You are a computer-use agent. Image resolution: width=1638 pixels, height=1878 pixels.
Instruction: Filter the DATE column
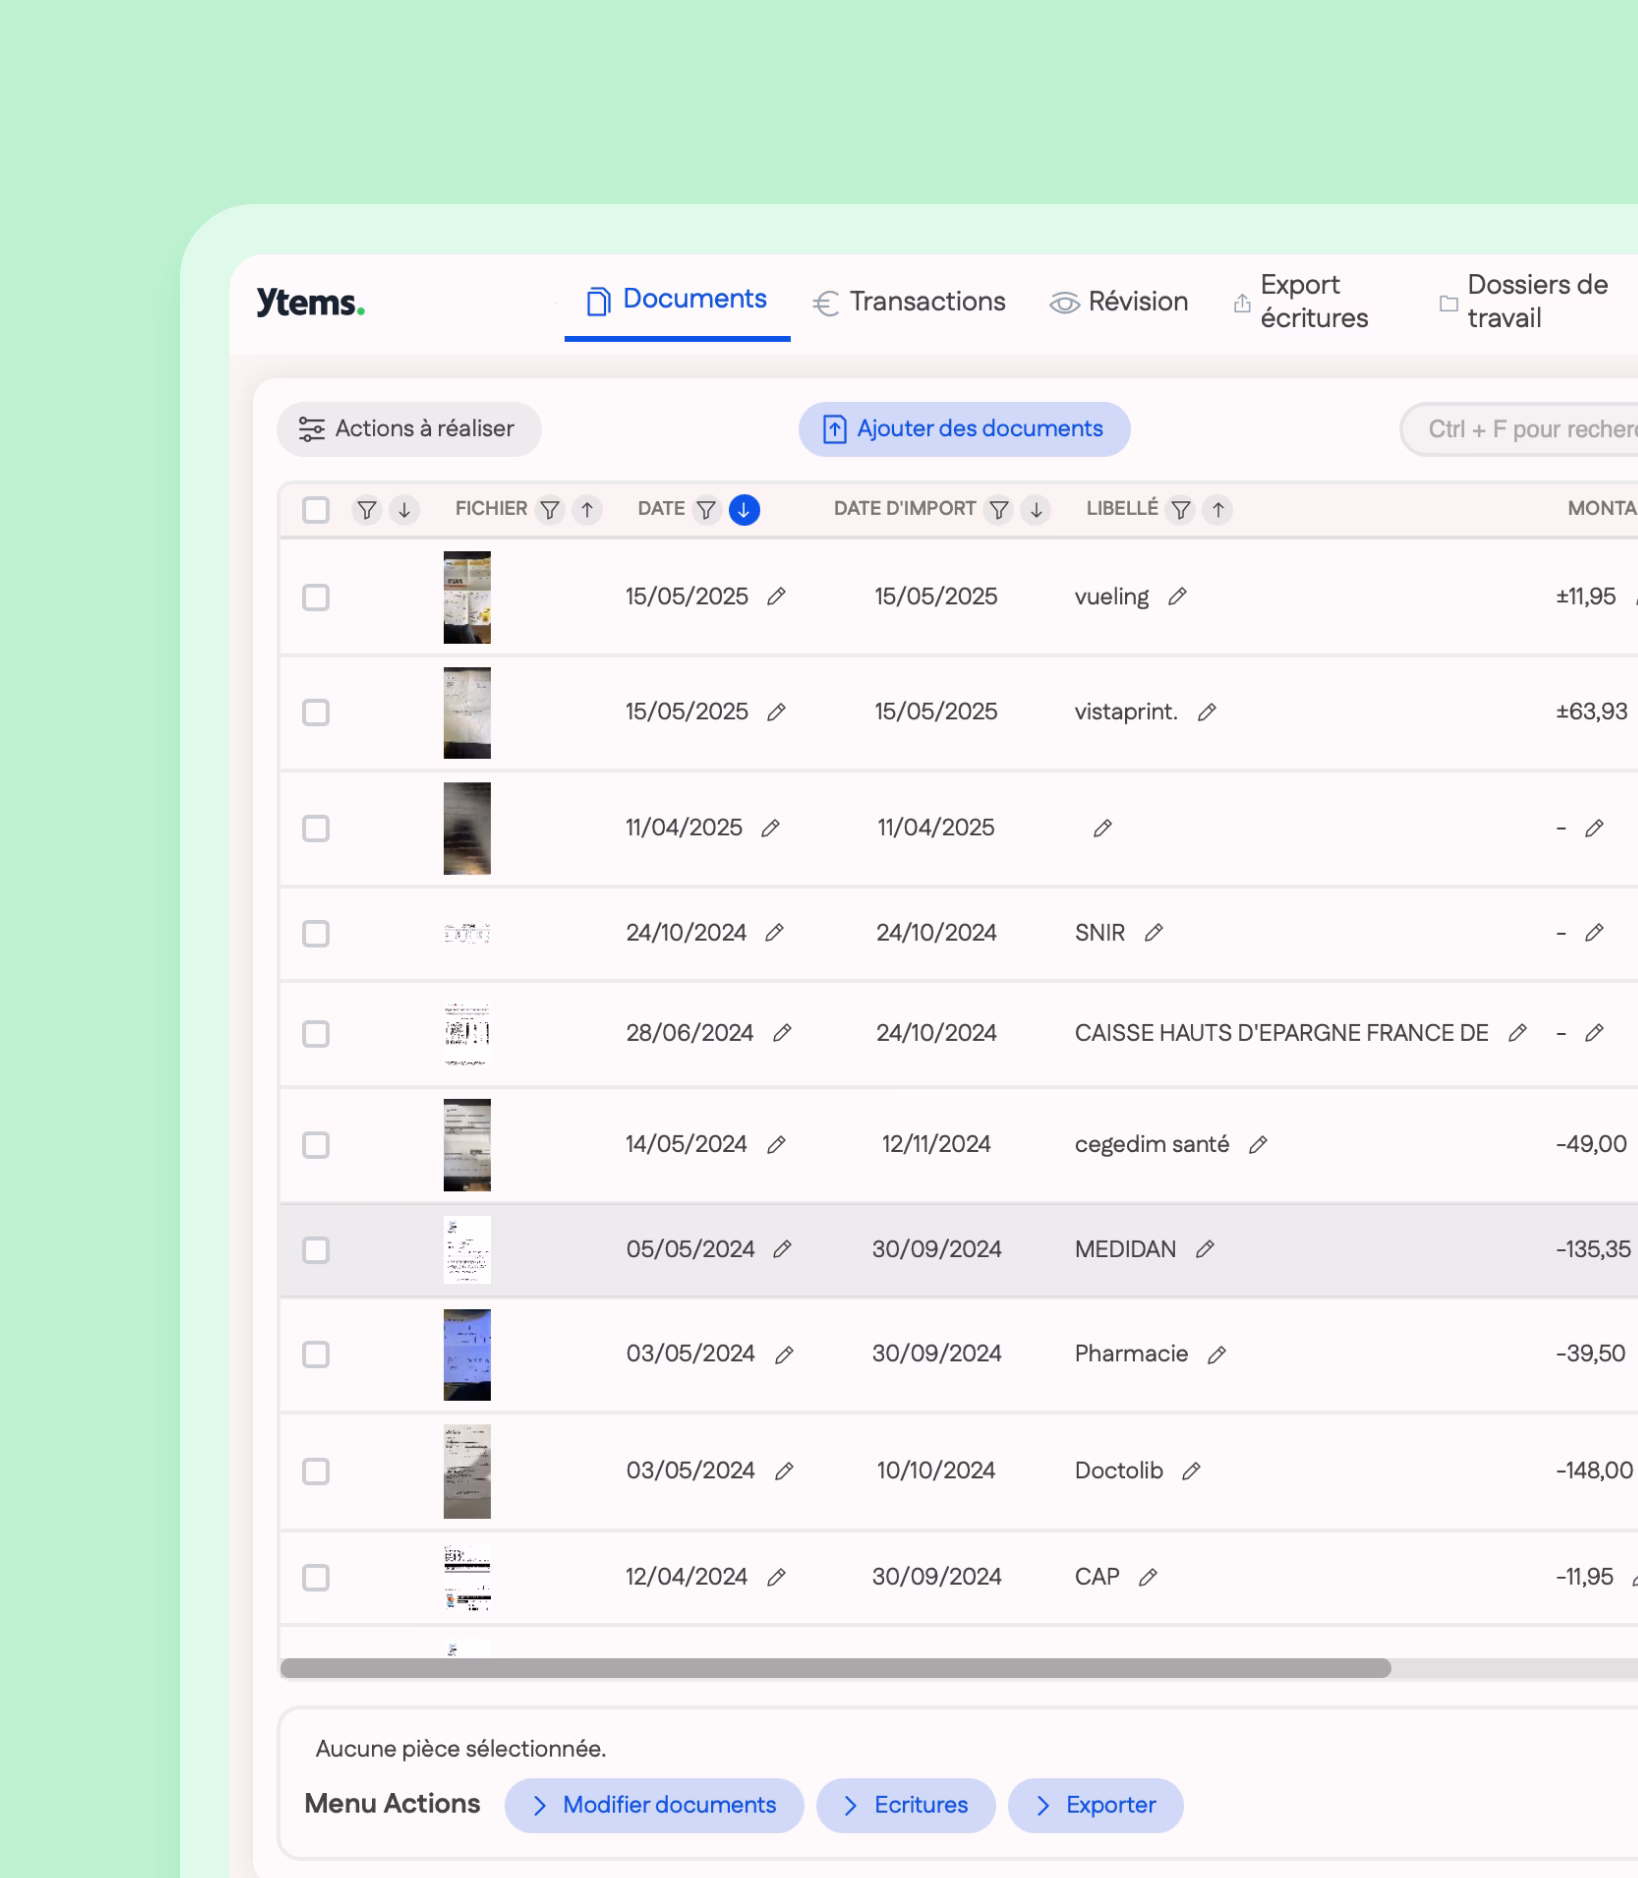pyautogui.click(x=706, y=510)
